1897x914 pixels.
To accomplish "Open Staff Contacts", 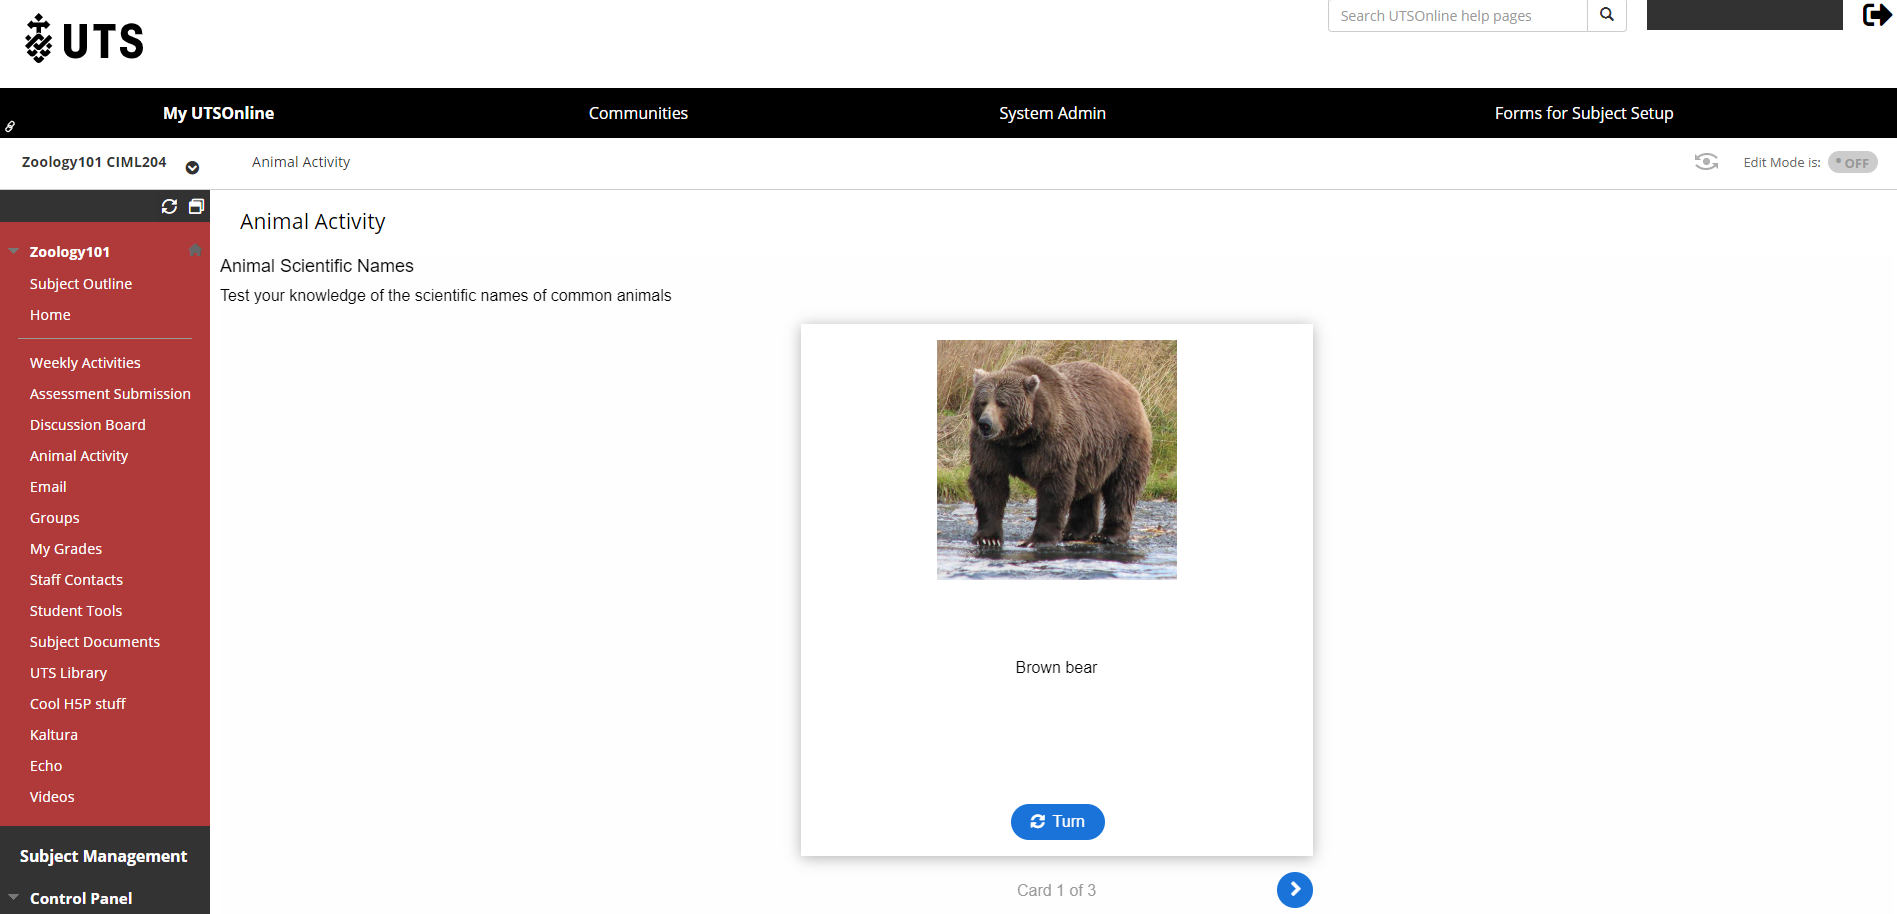I will pyautogui.click(x=76, y=580).
